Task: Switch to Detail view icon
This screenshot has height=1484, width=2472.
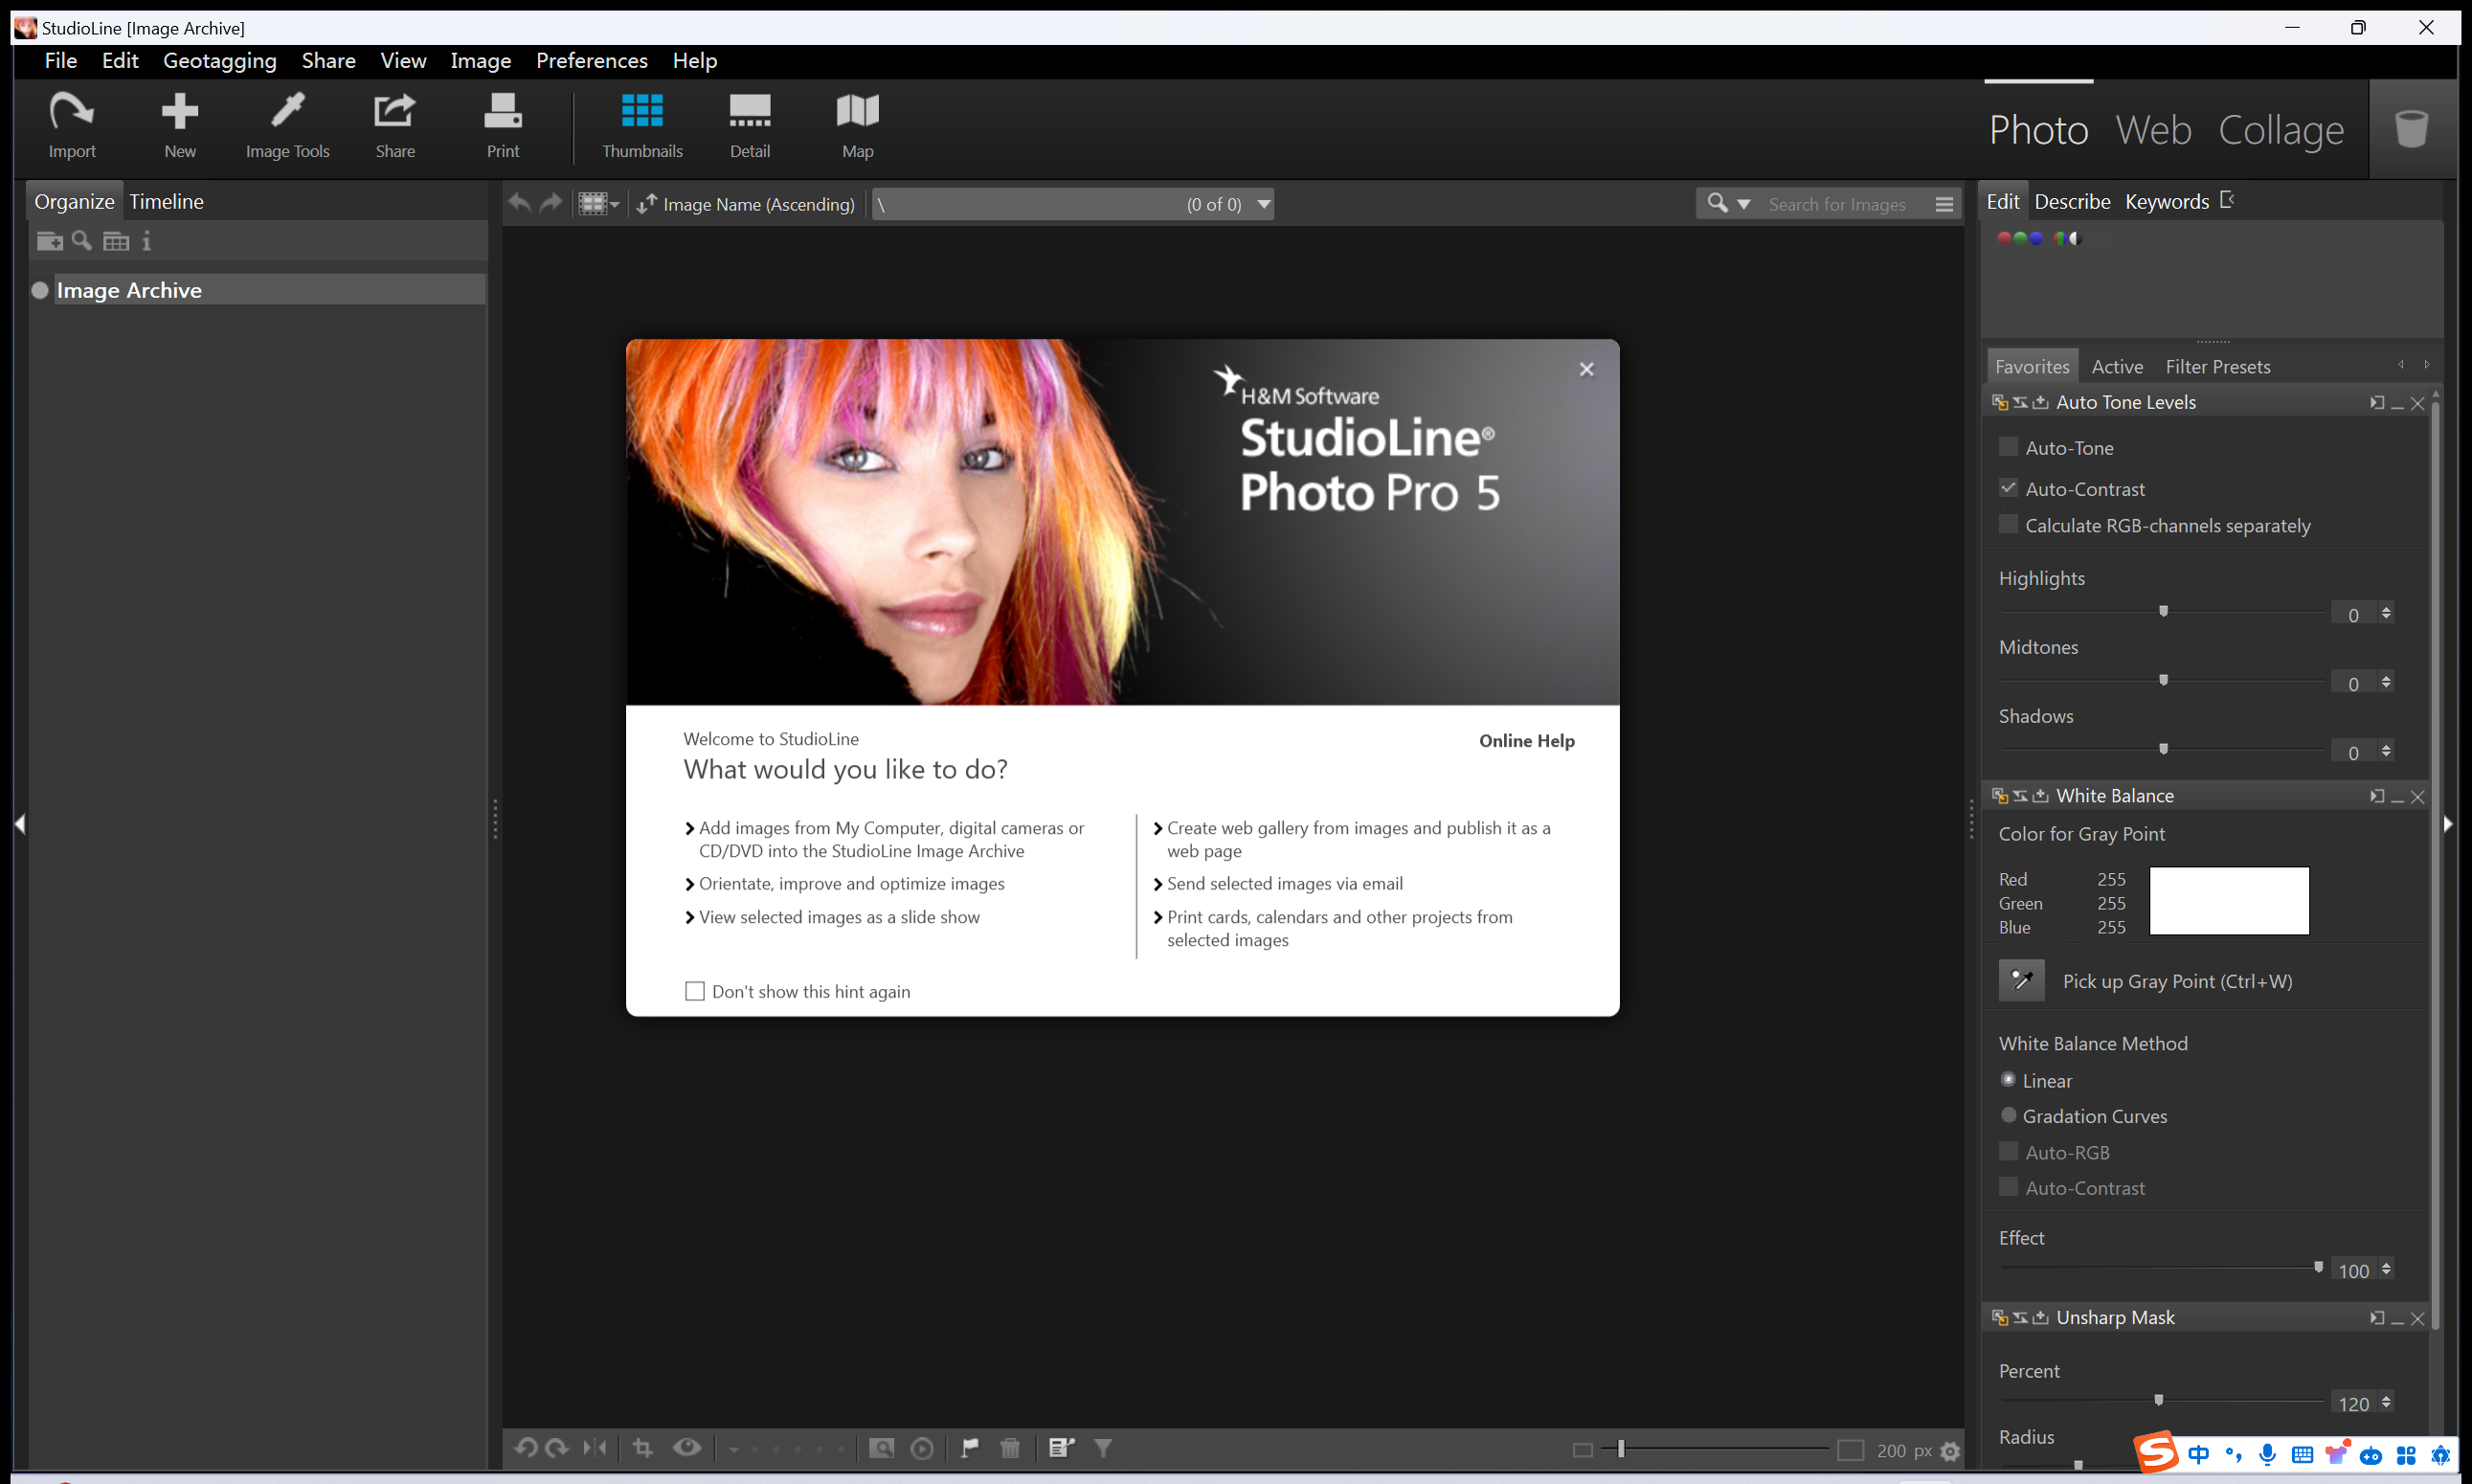Action: click(x=749, y=124)
